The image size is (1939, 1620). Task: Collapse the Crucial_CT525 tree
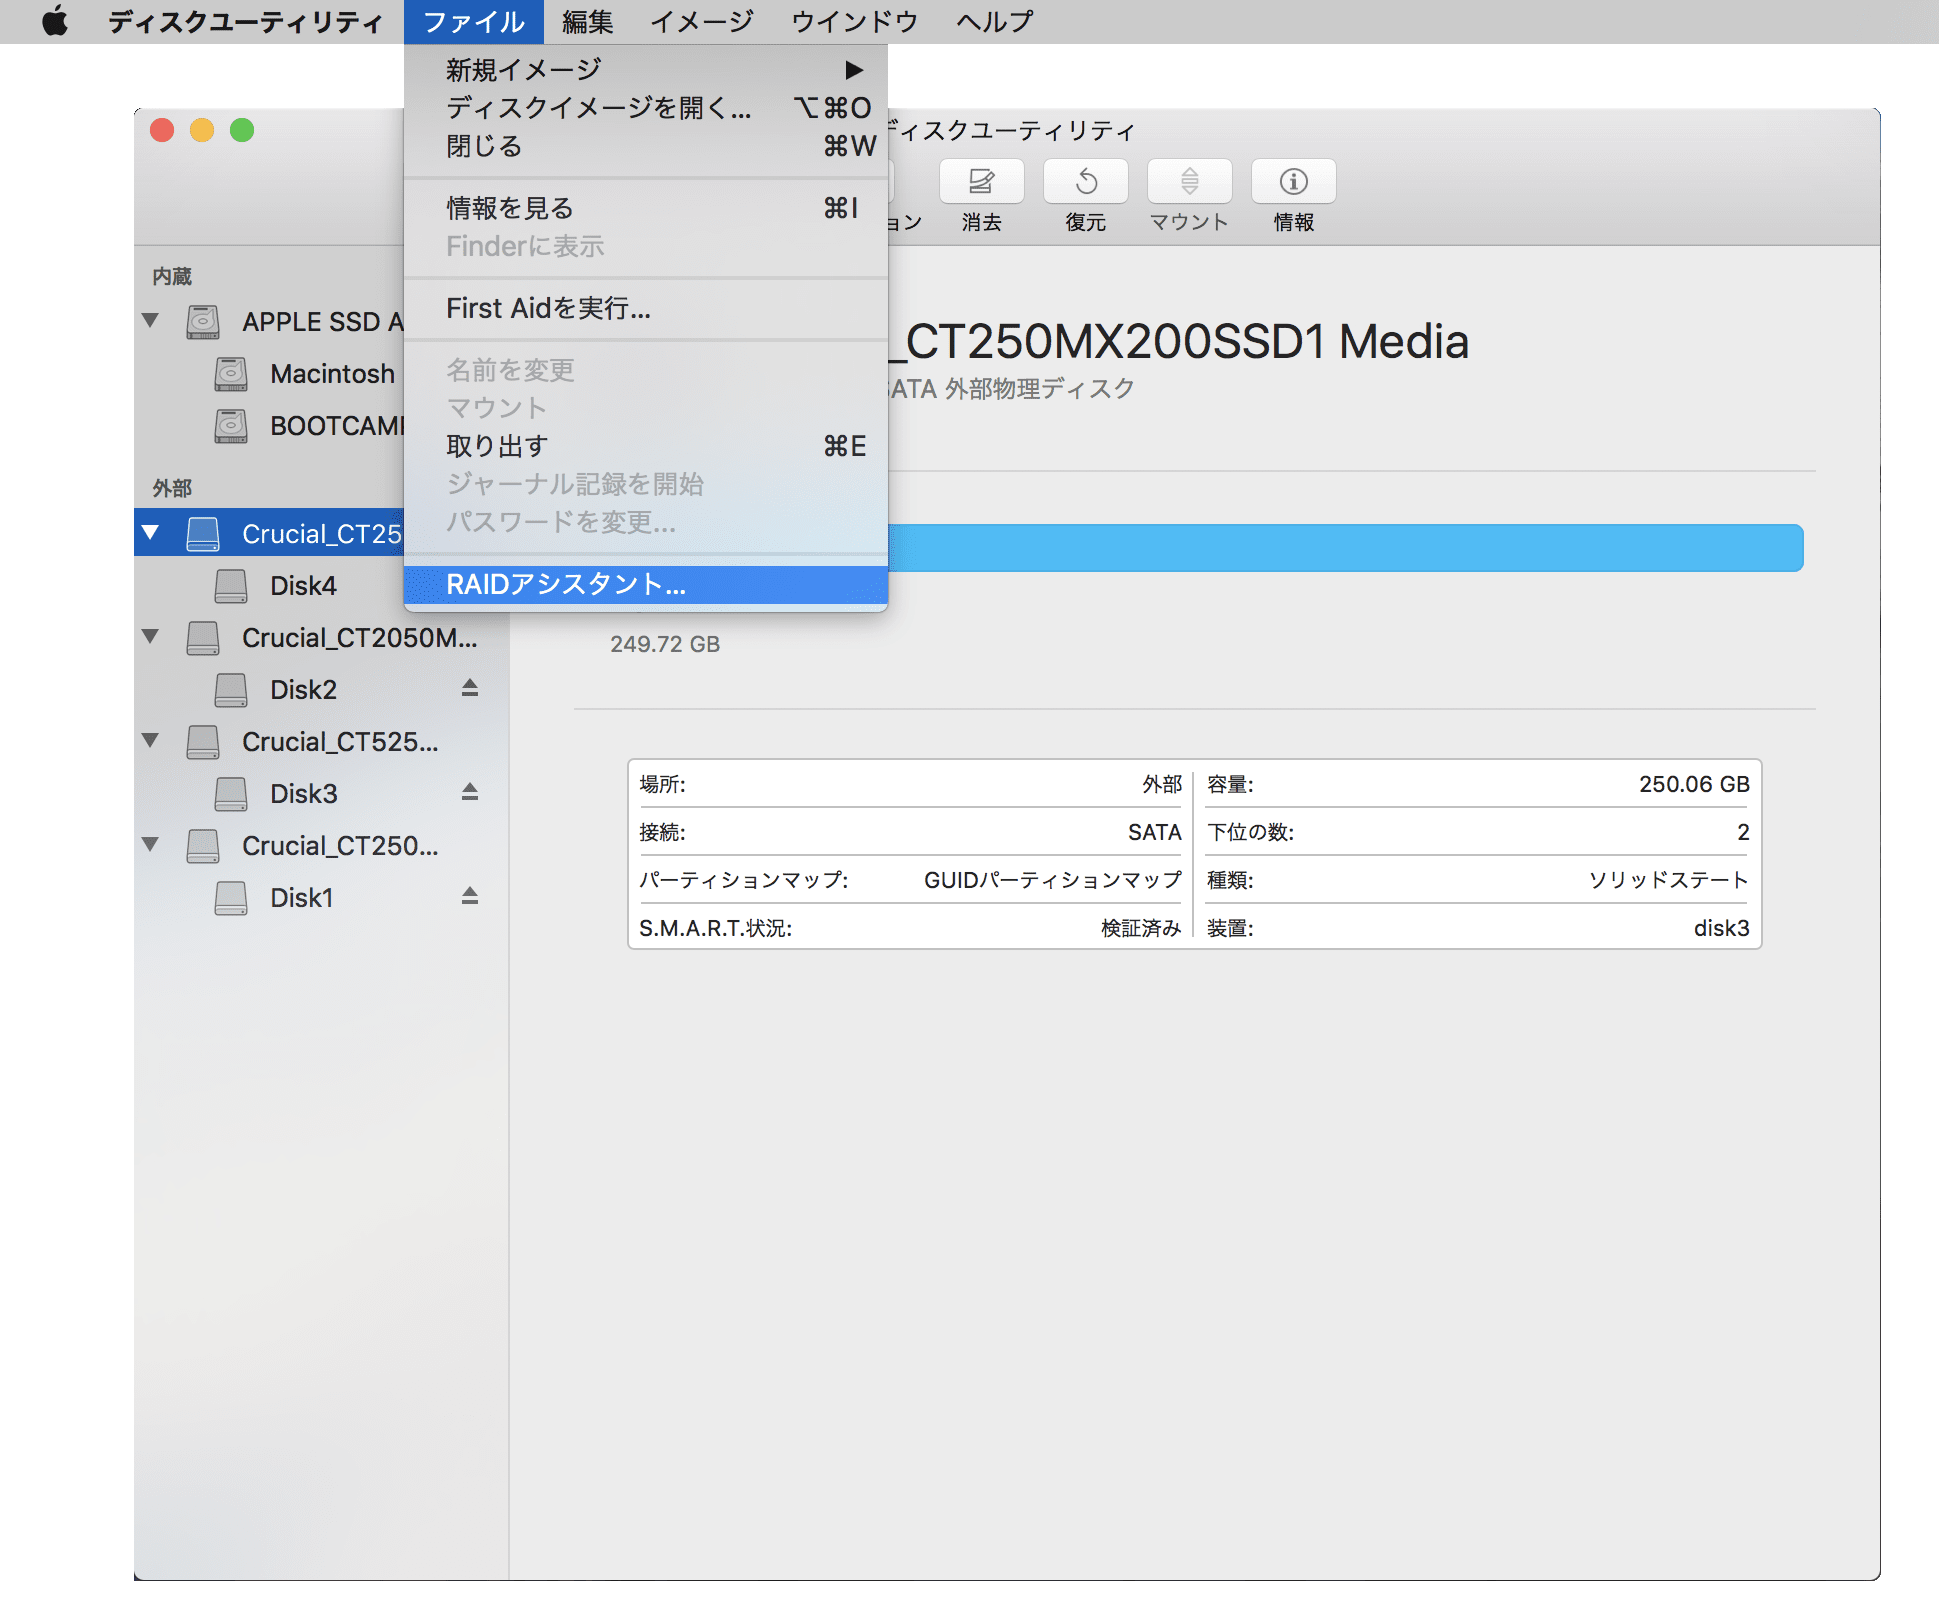click(151, 741)
